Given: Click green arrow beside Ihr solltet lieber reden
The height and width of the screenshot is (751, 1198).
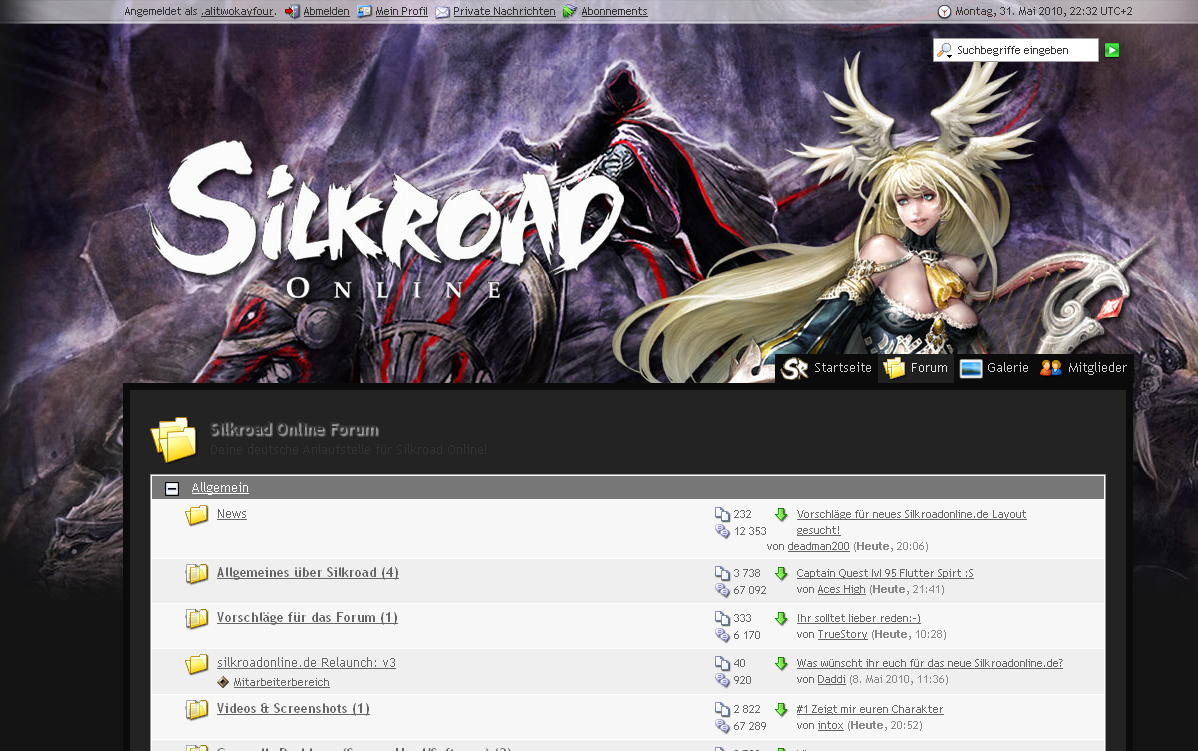Looking at the screenshot, I should [782, 618].
